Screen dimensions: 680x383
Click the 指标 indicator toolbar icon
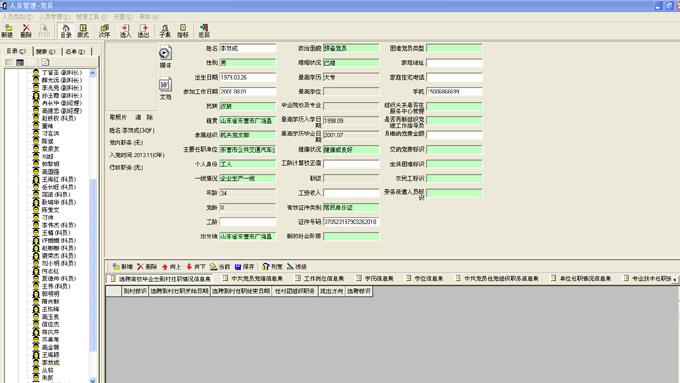[183, 31]
